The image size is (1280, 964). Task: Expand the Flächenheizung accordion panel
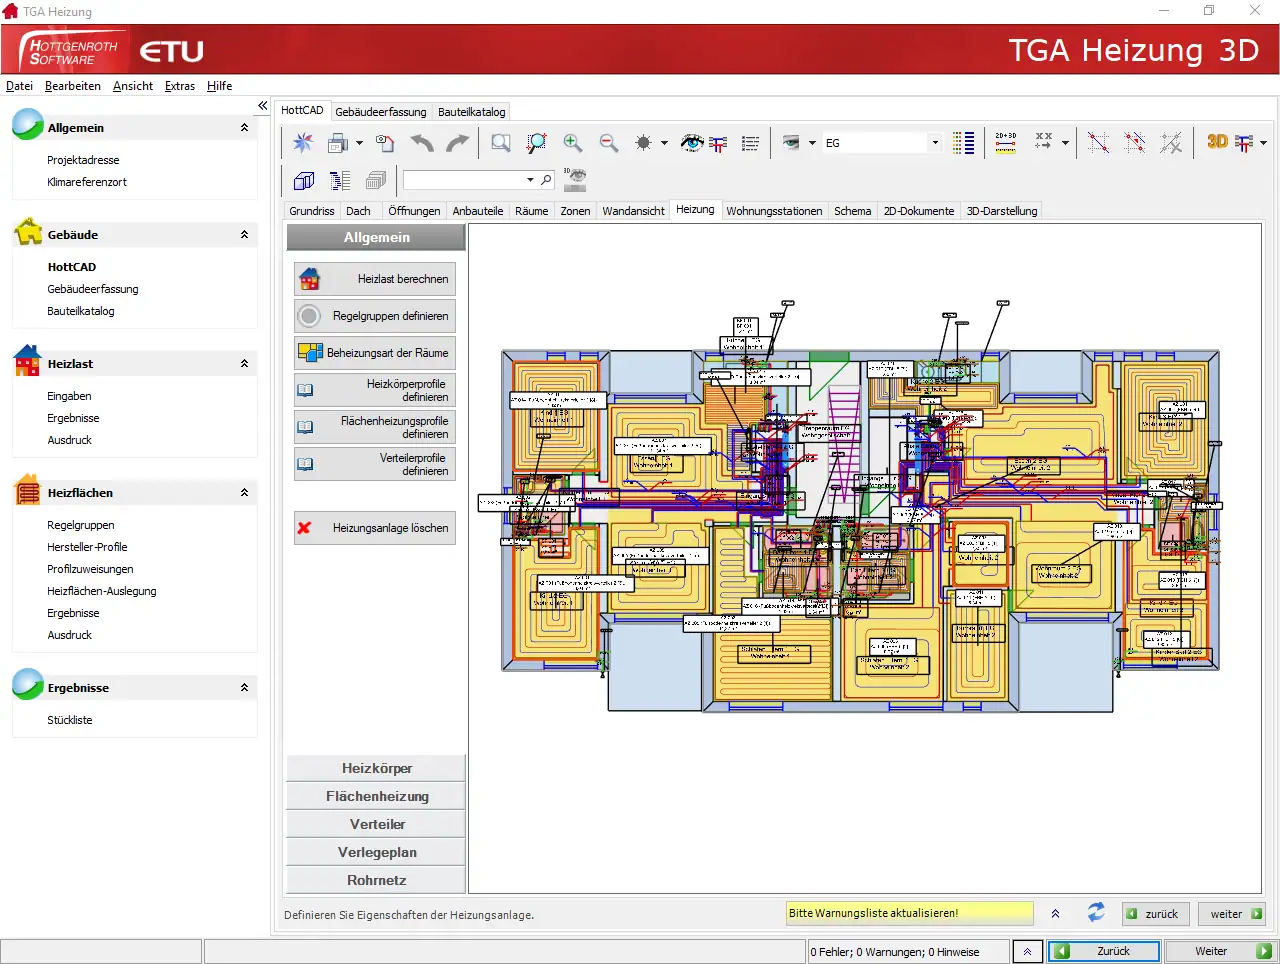[x=376, y=796]
